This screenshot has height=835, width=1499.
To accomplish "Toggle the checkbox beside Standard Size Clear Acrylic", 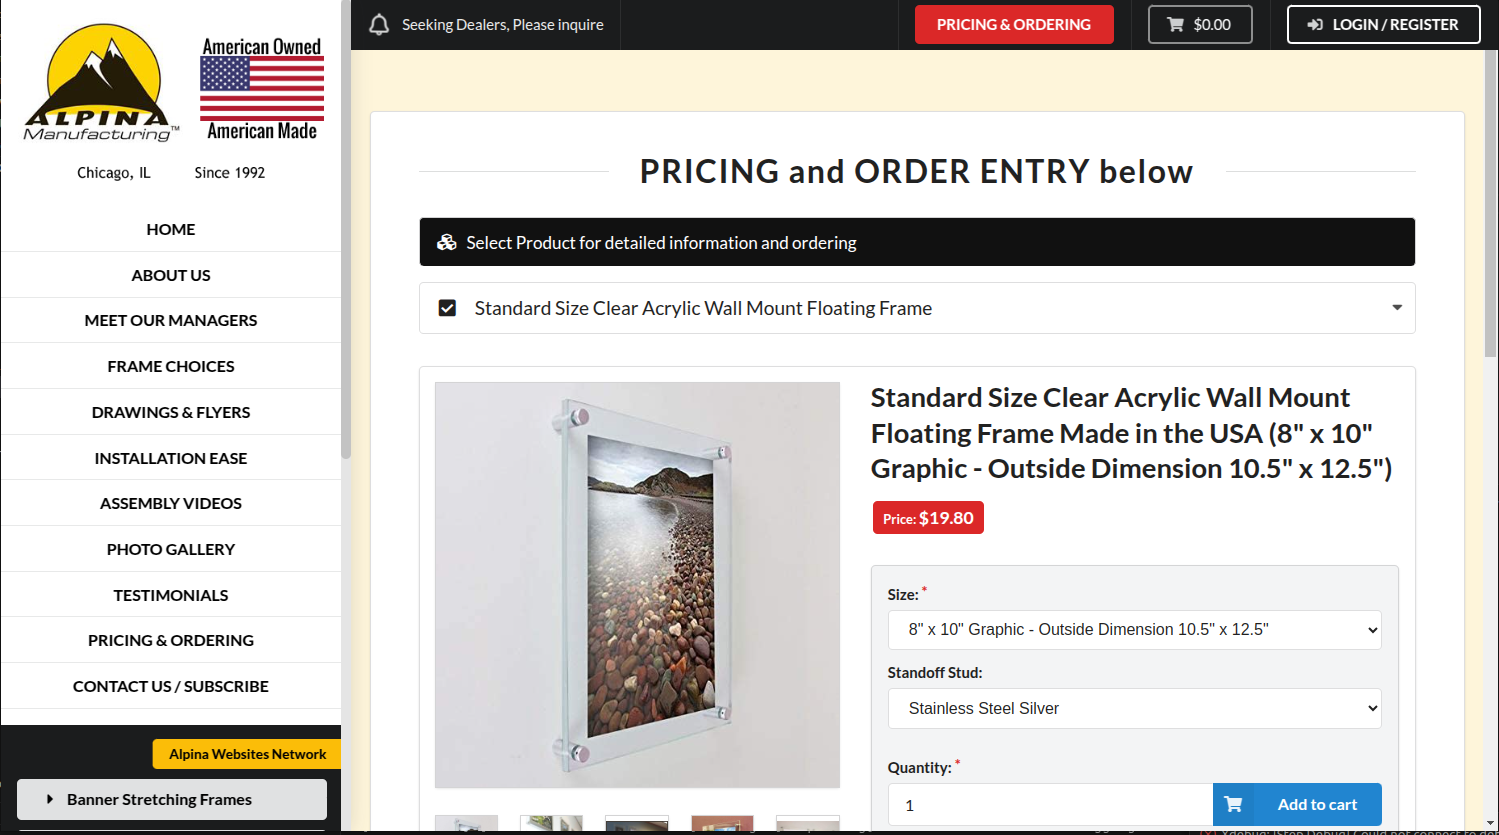I will point(448,308).
